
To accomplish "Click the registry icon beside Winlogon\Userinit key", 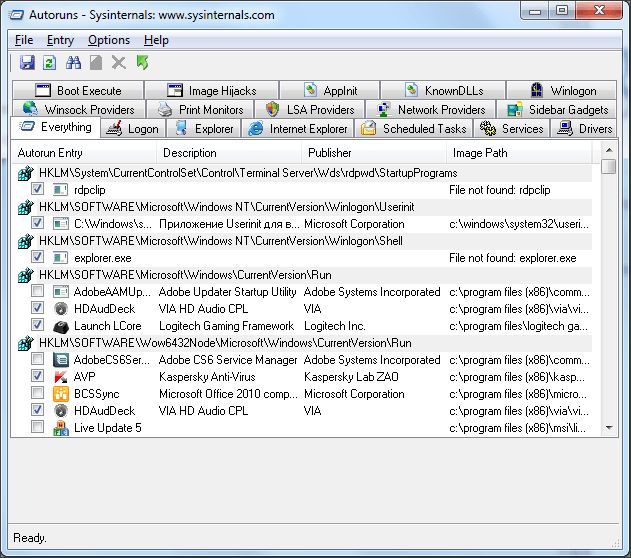I will [25, 207].
